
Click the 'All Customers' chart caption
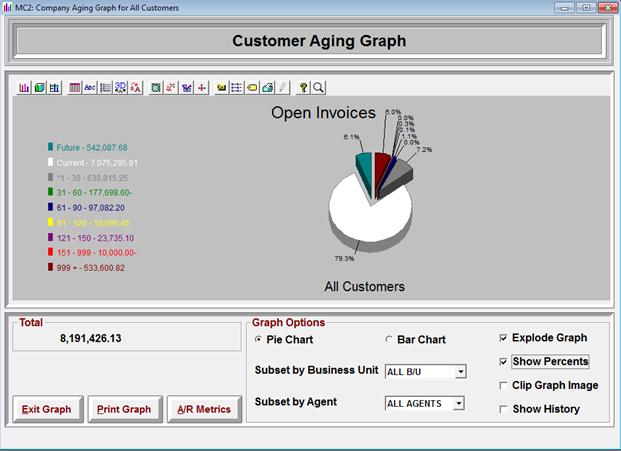pyautogui.click(x=364, y=287)
